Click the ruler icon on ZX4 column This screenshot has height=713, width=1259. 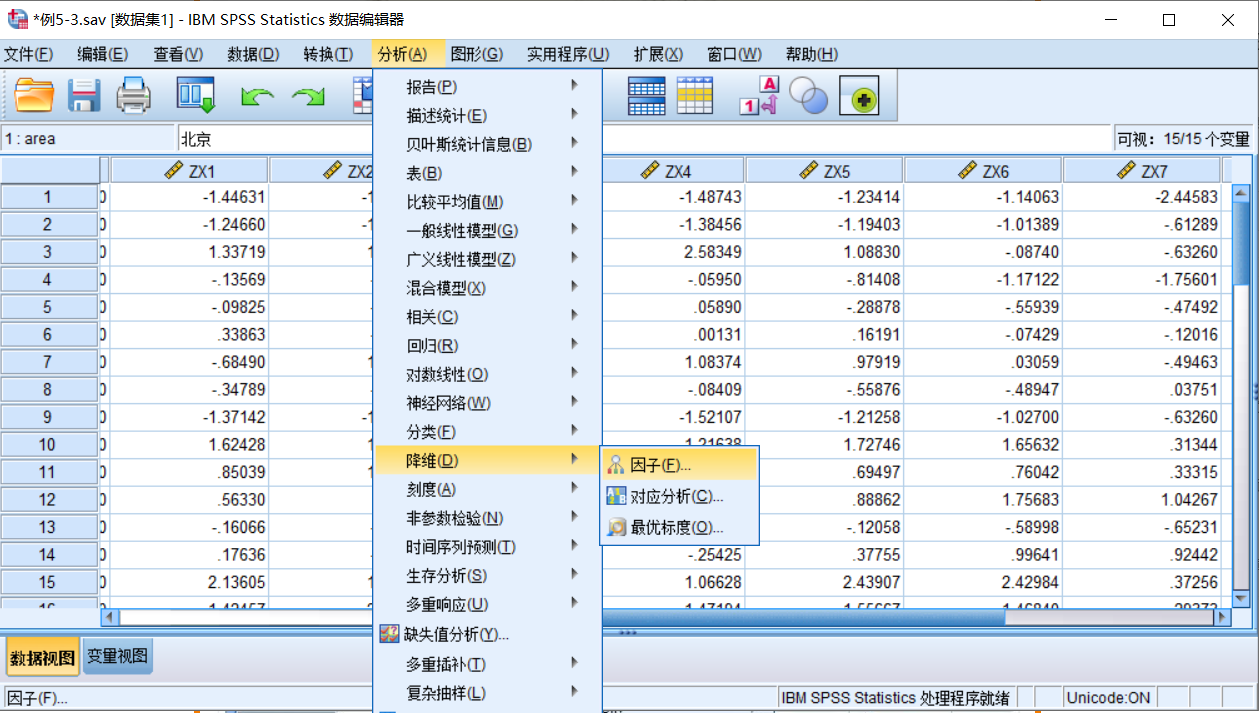click(x=650, y=171)
